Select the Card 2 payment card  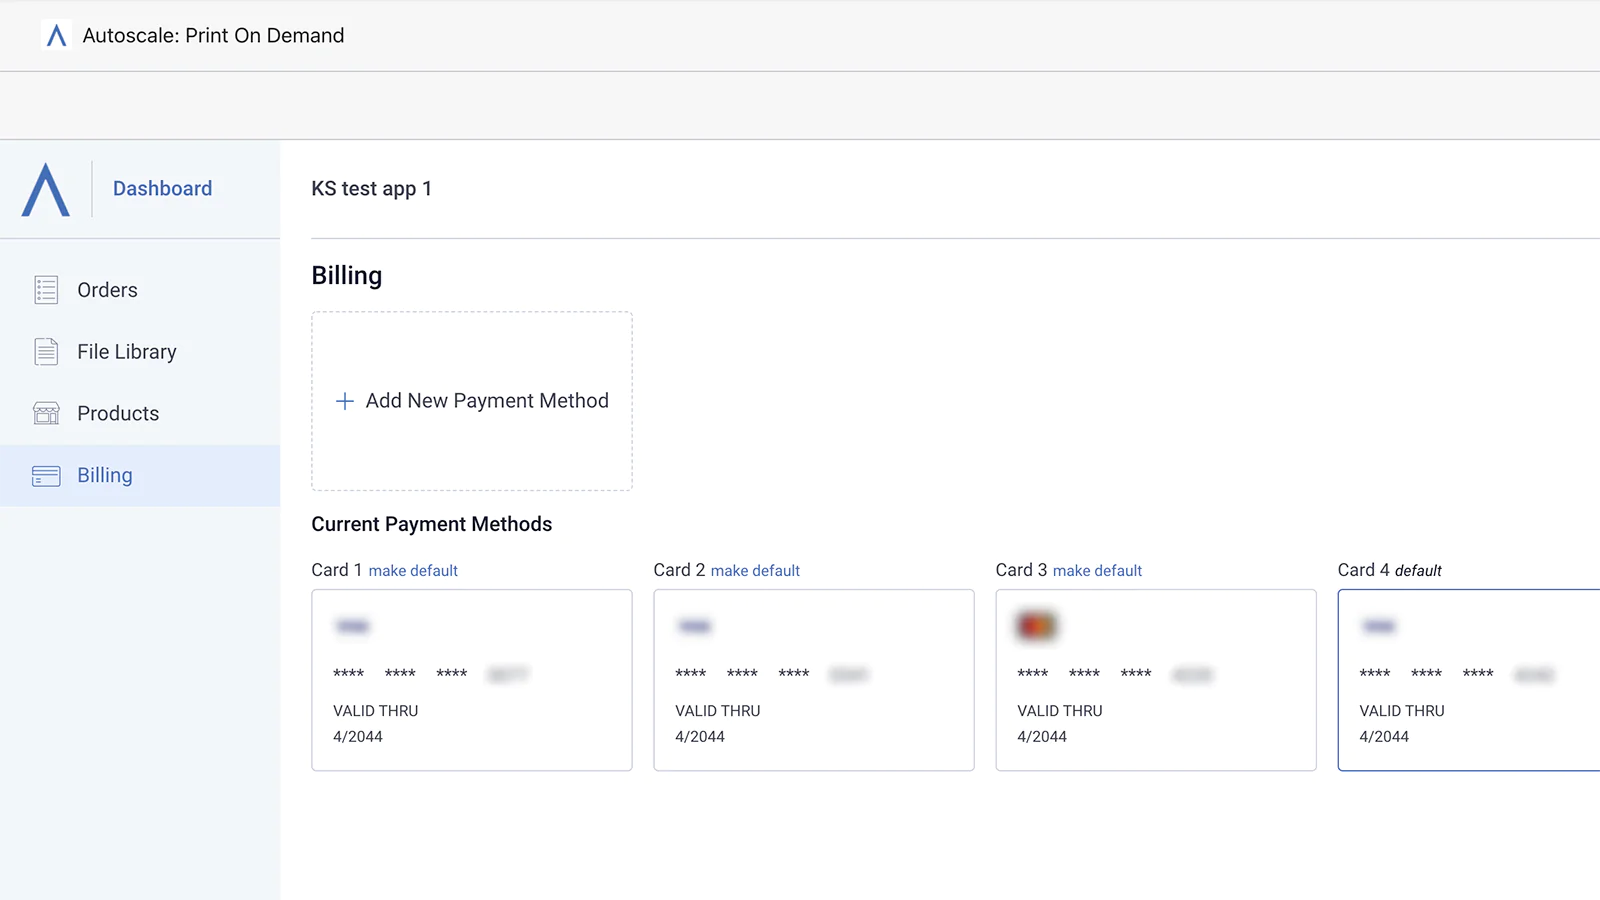point(814,680)
